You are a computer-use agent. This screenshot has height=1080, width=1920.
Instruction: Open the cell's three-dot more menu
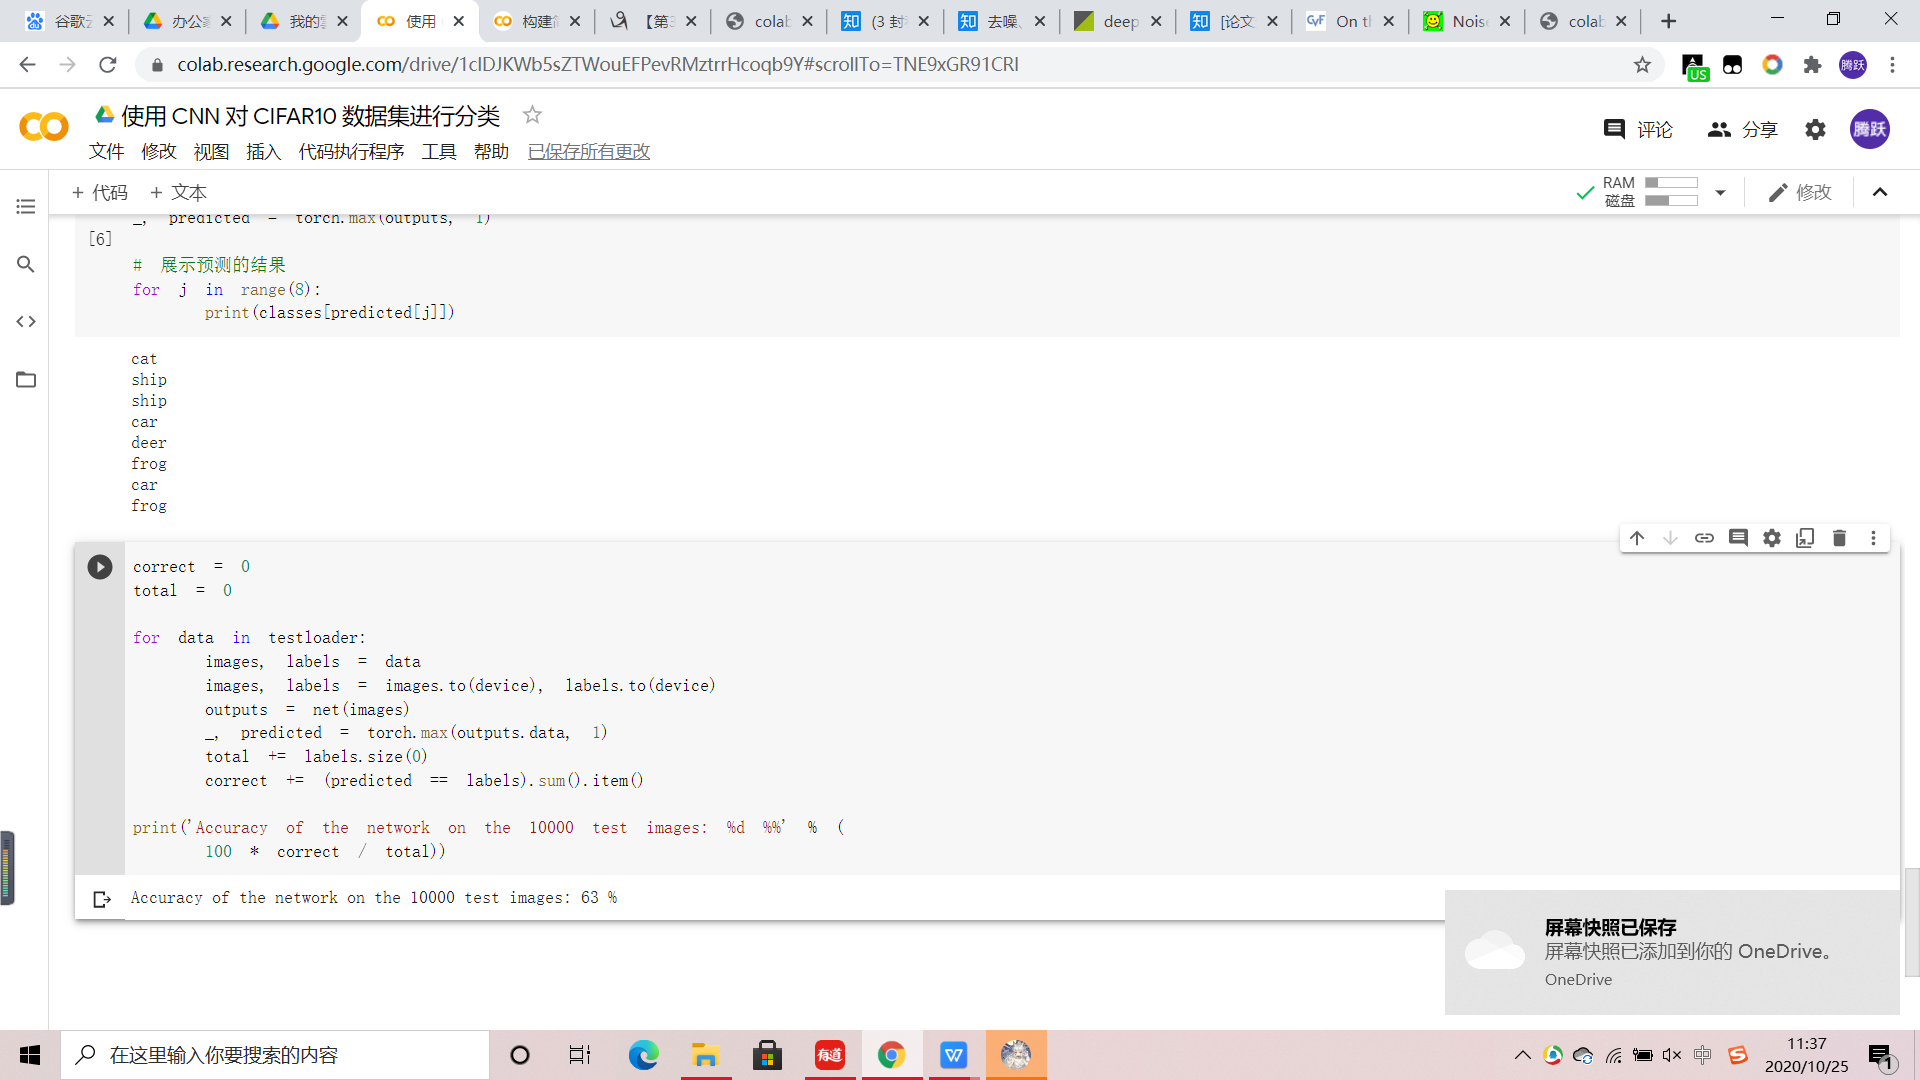1873,538
